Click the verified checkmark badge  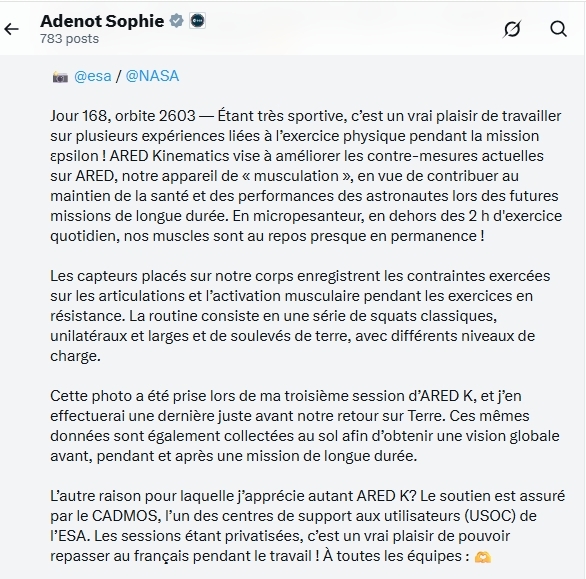click(176, 21)
